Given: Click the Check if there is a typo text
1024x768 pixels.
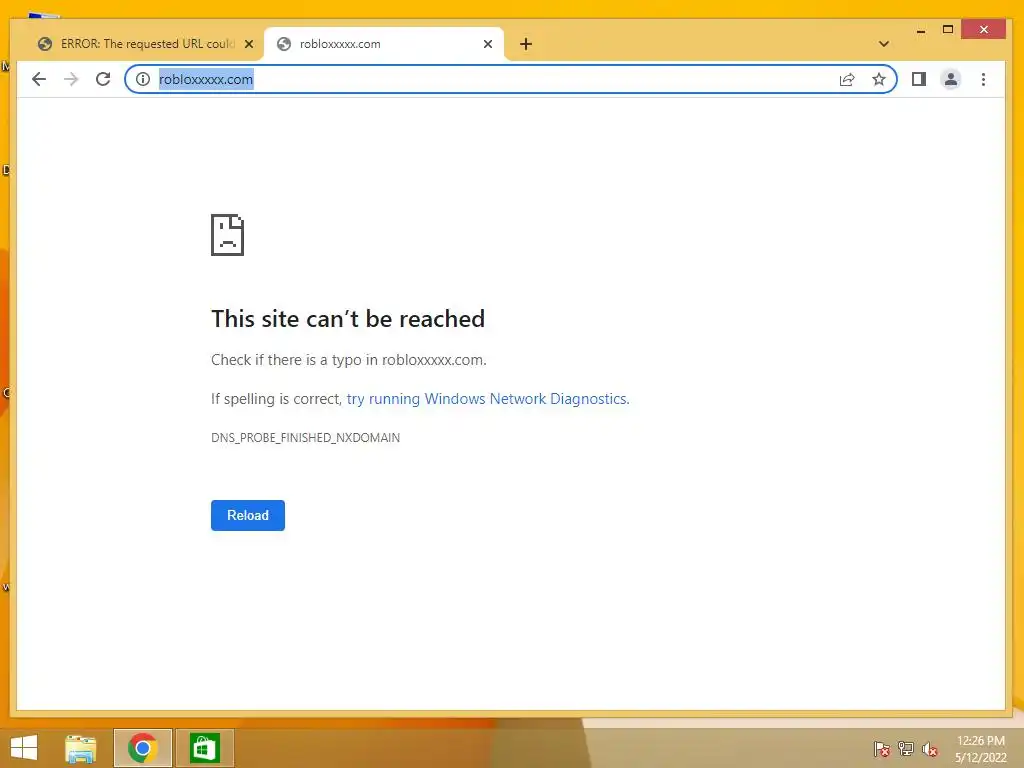Looking at the screenshot, I should (349, 360).
